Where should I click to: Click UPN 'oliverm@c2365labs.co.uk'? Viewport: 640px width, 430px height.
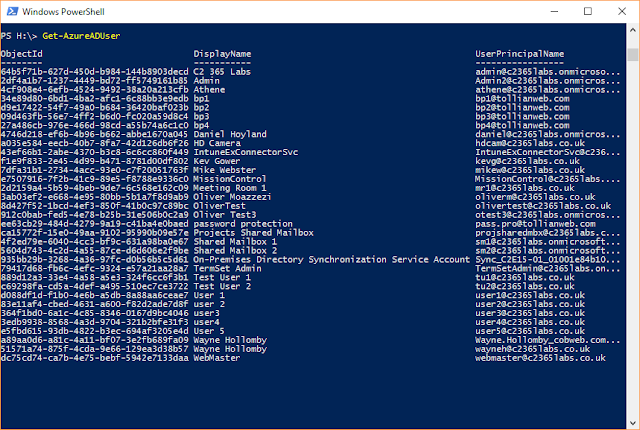click(535, 197)
